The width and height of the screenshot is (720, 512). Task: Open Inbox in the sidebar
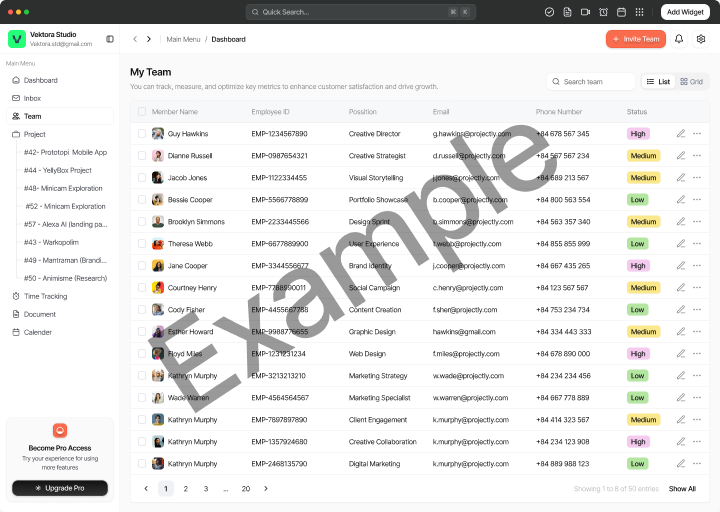pyautogui.click(x=60, y=98)
